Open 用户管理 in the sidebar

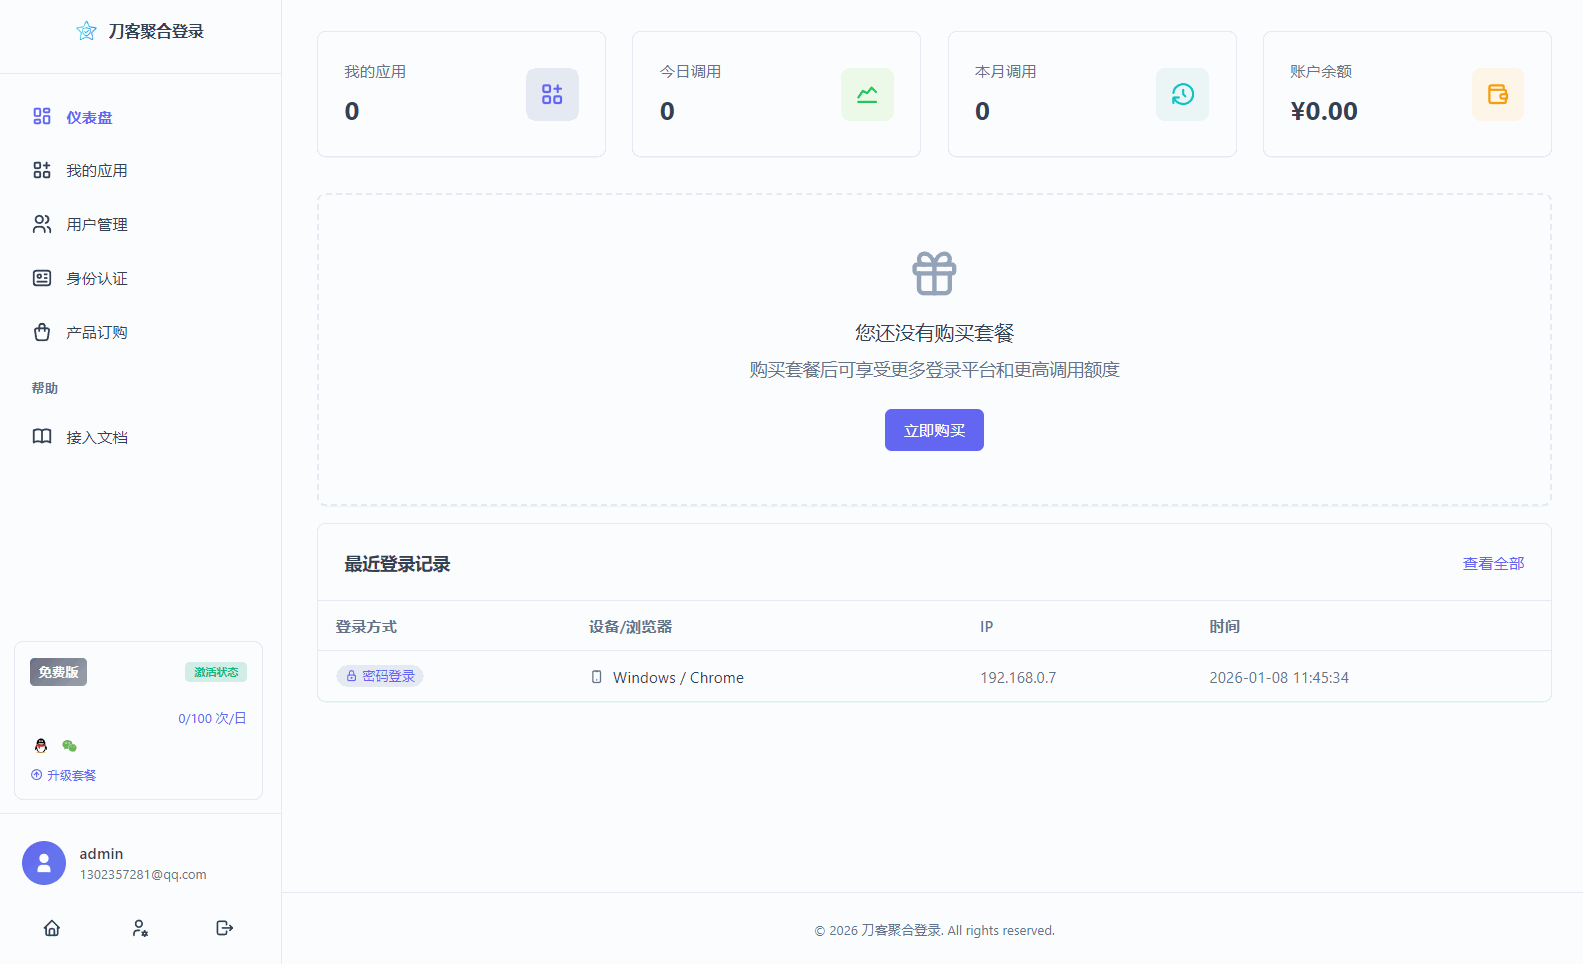(96, 225)
